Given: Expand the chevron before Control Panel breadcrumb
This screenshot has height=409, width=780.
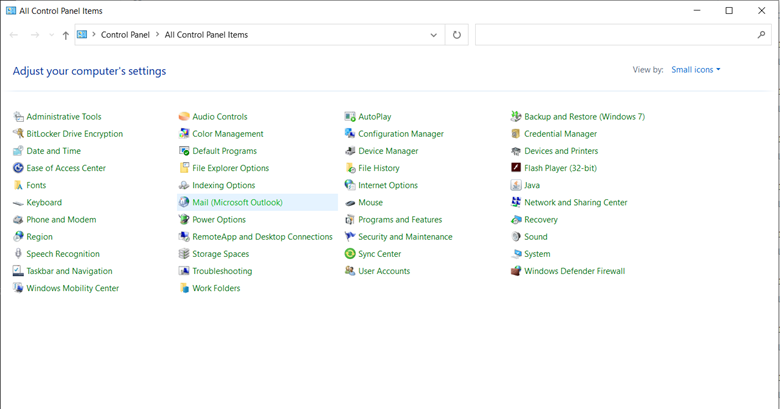Looking at the screenshot, I should click(94, 34).
